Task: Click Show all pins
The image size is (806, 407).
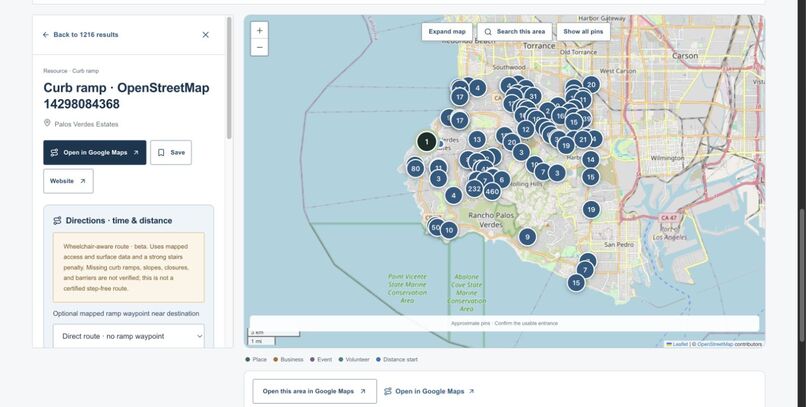Action: 583,32
